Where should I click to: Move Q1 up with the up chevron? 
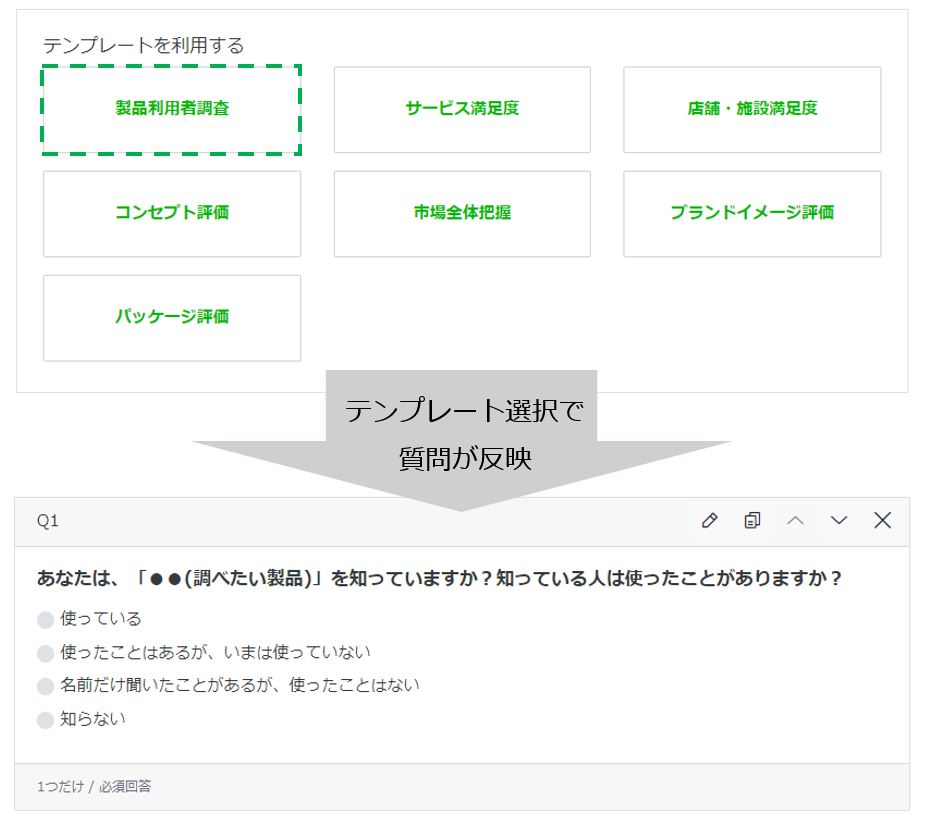coord(795,520)
